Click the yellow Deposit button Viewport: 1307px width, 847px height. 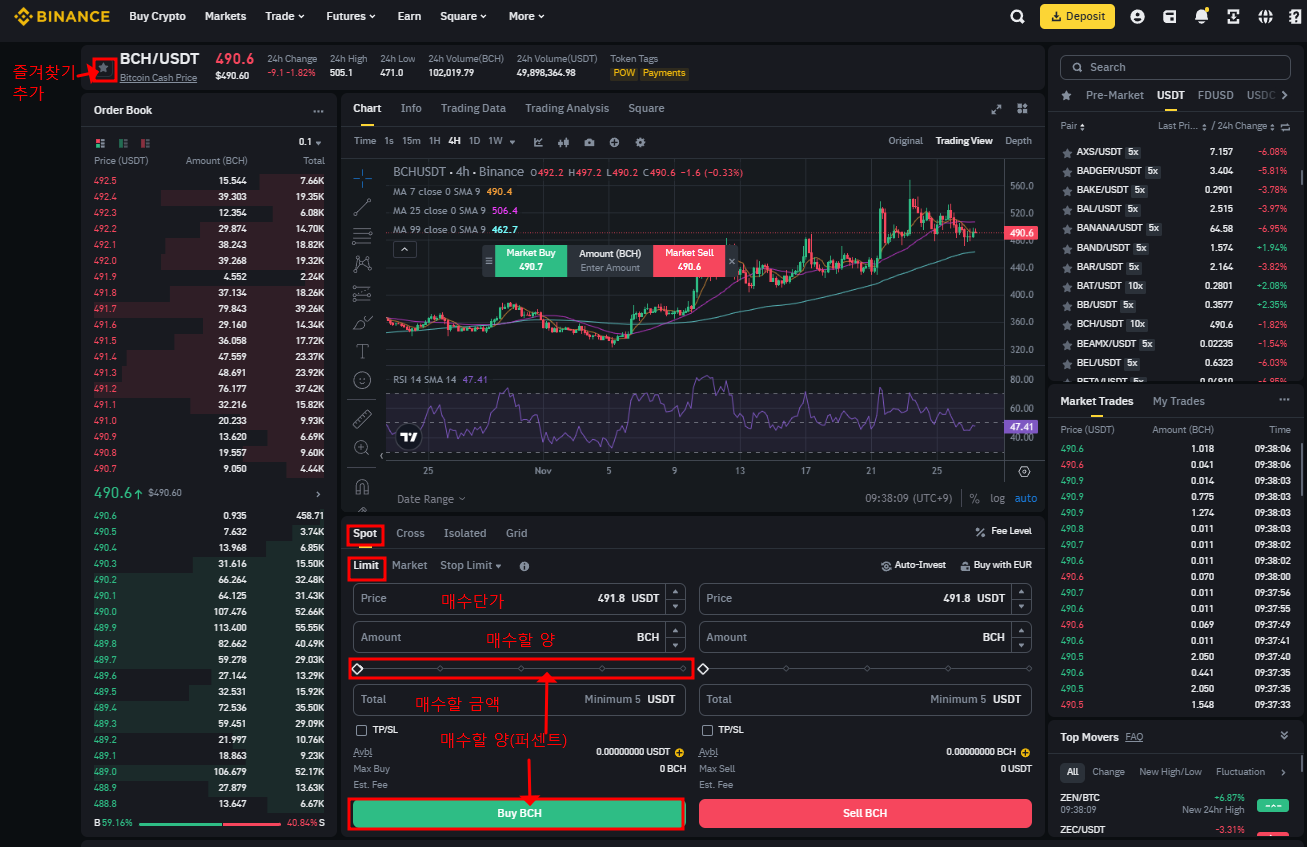coord(1077,16)
